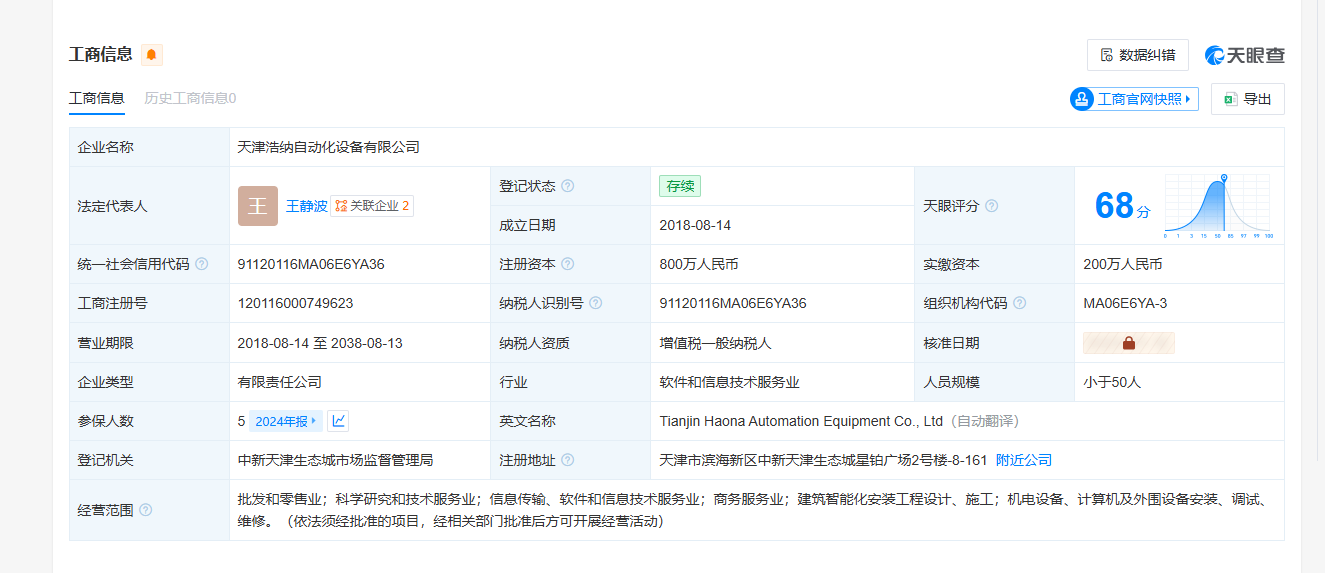Select business term 2018-08-14 至 2038-08-13
Screen dimensions: 1325x573
click(320, 343)
